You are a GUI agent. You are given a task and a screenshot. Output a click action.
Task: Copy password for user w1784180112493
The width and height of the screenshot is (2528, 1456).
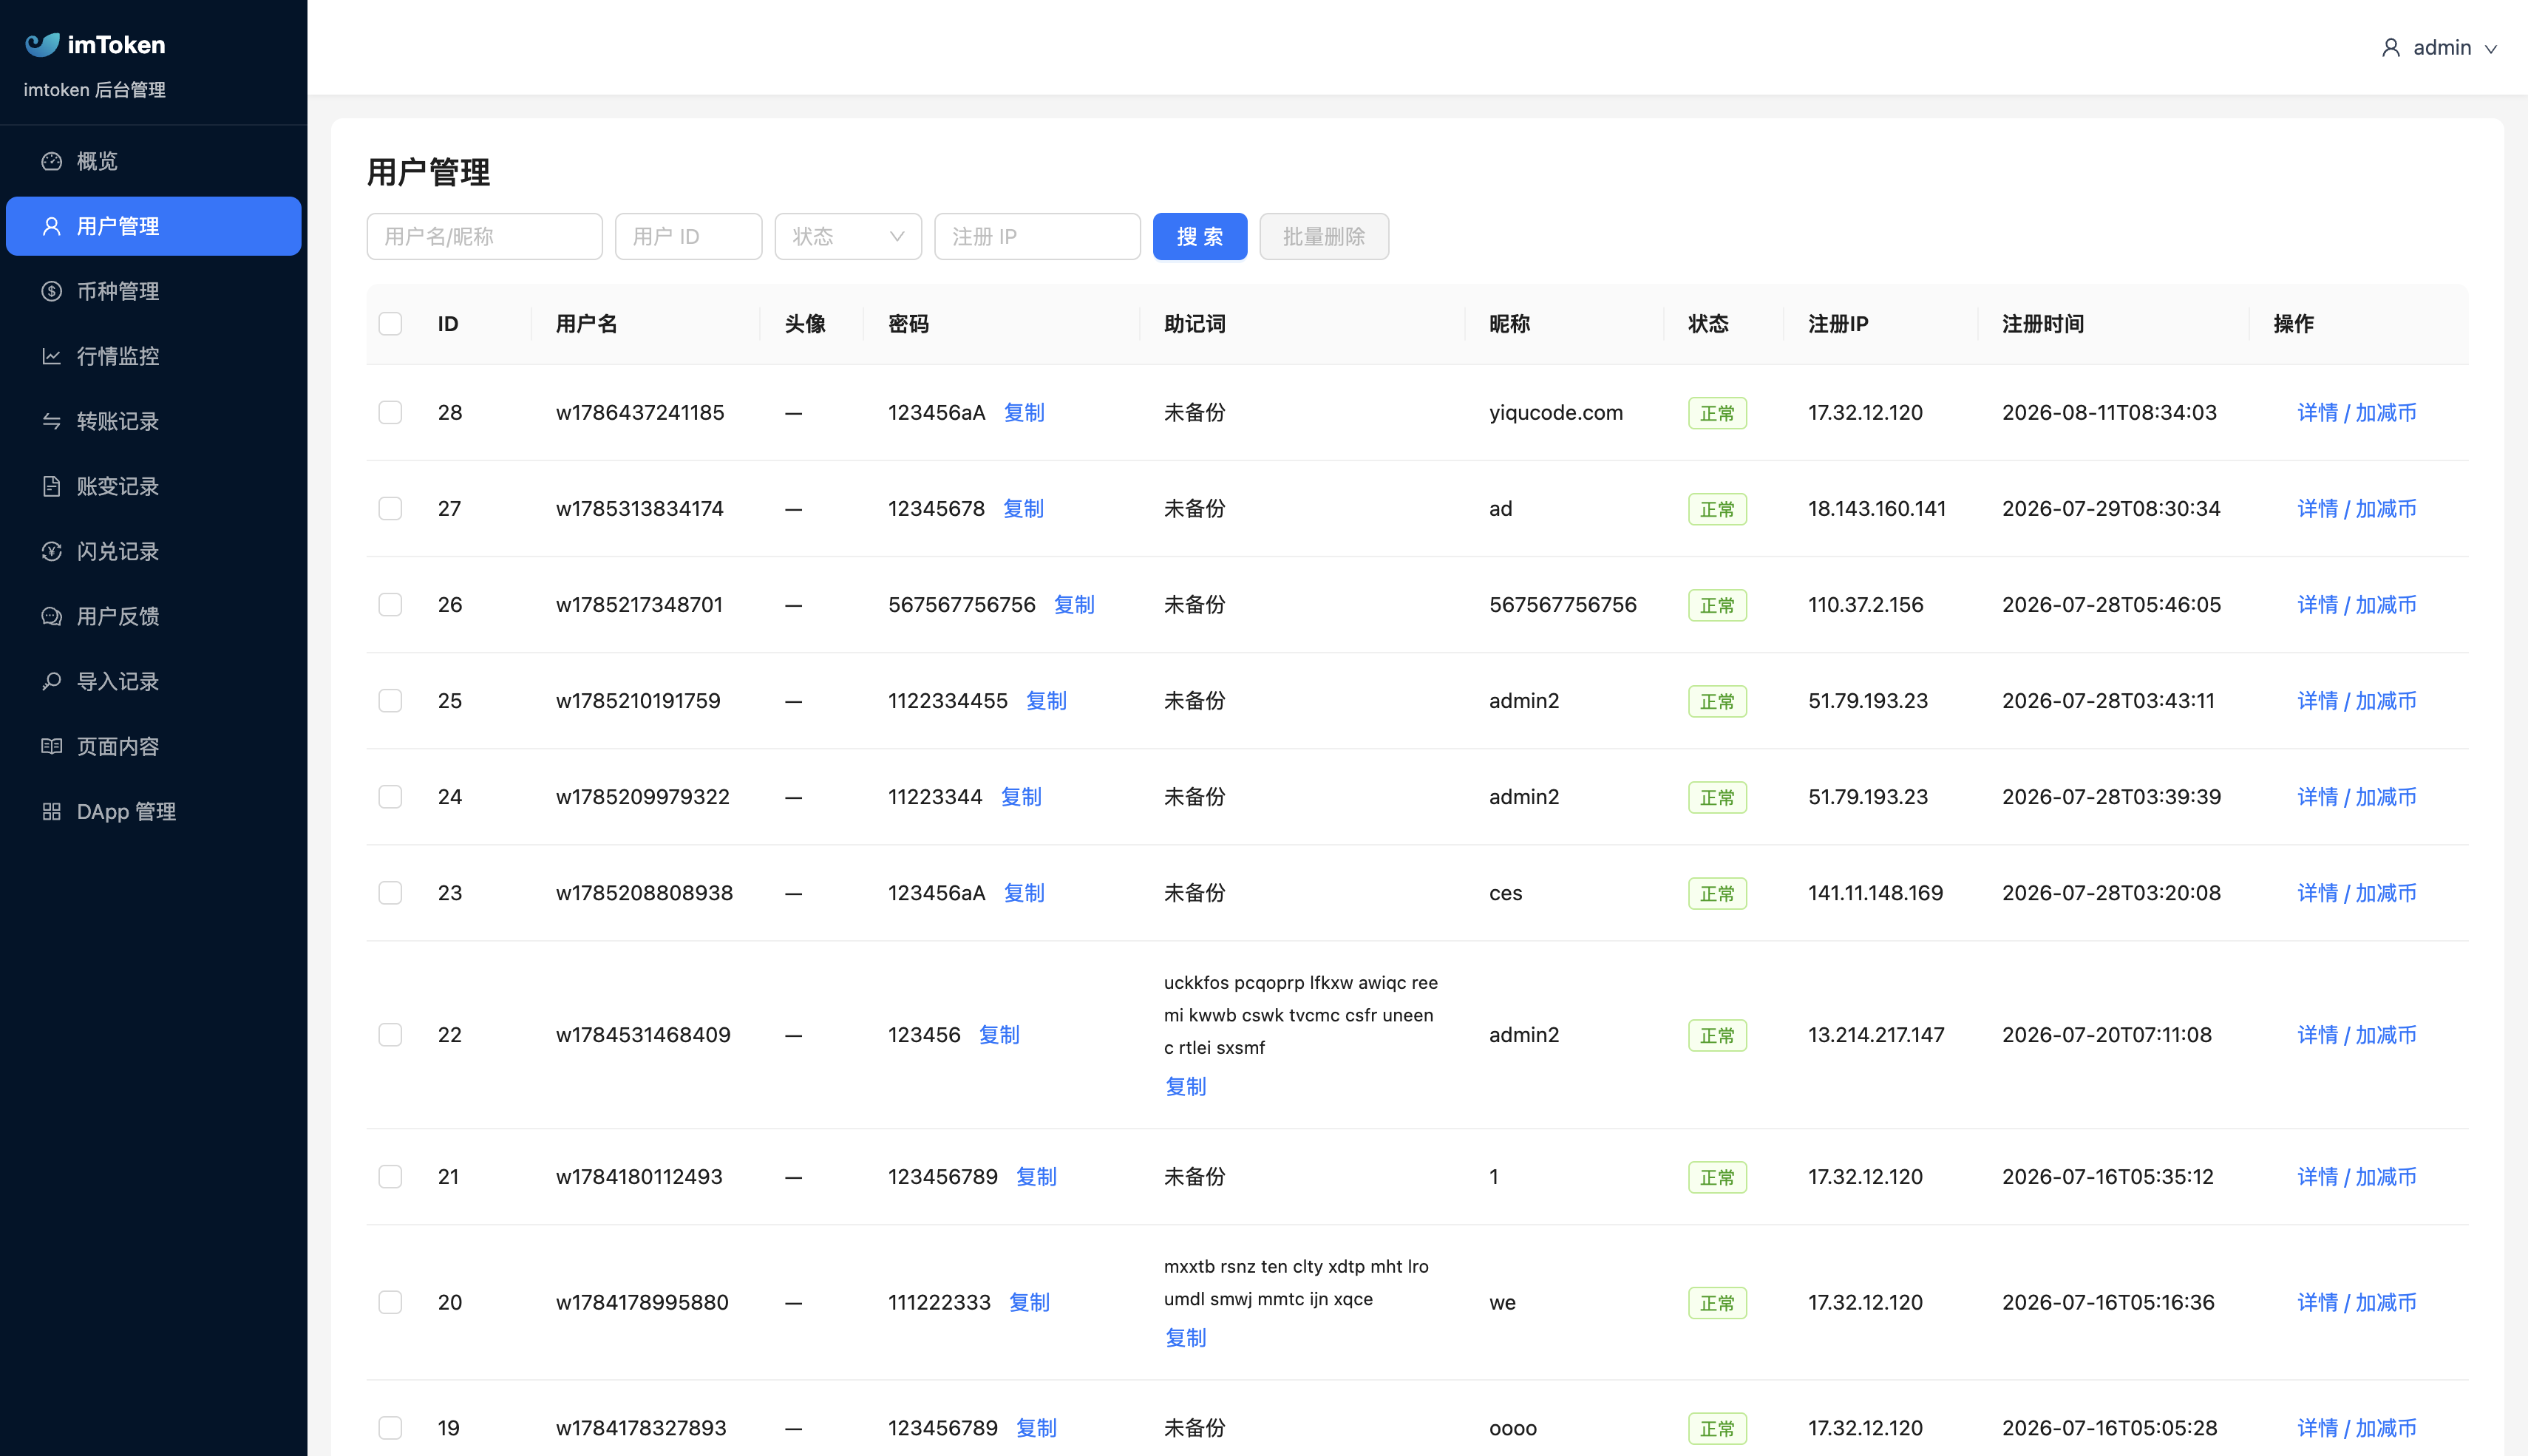[1037, 1177]
